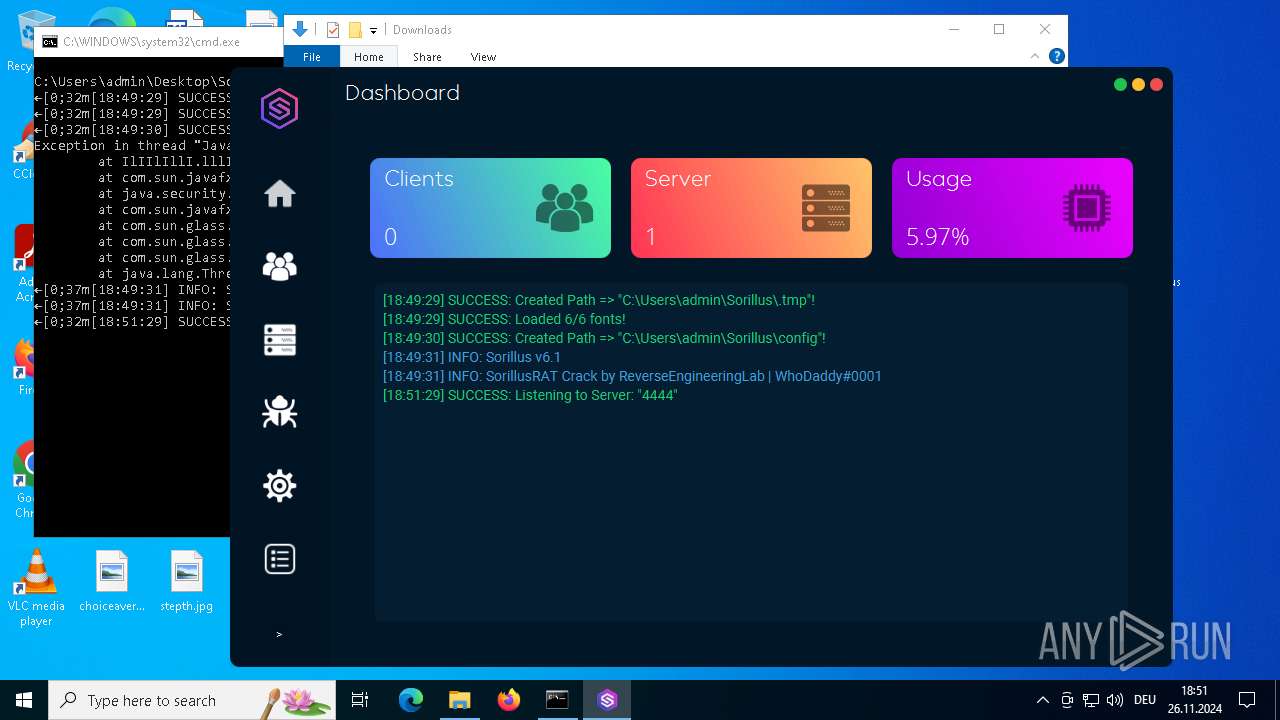
Task: Open File Explorer from taskbar
Action: click(x=460, y=700)
